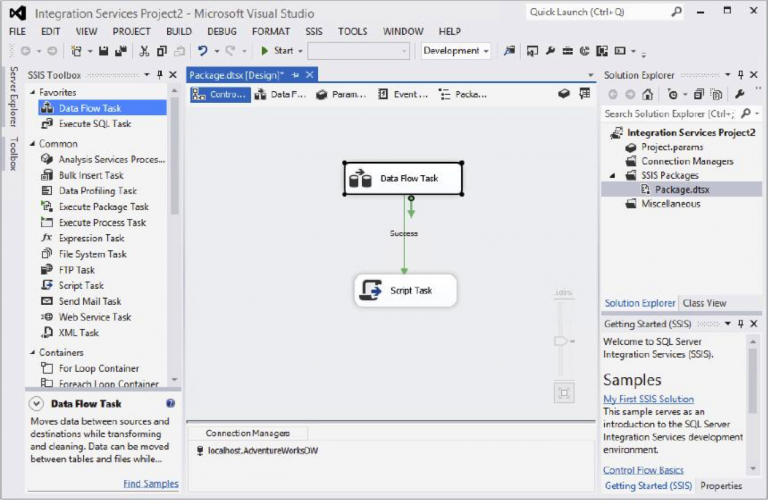768x500 pixels.
Task: Open the Control Flow Basics link
Action: pyautogui.click(x=643, y=470)
